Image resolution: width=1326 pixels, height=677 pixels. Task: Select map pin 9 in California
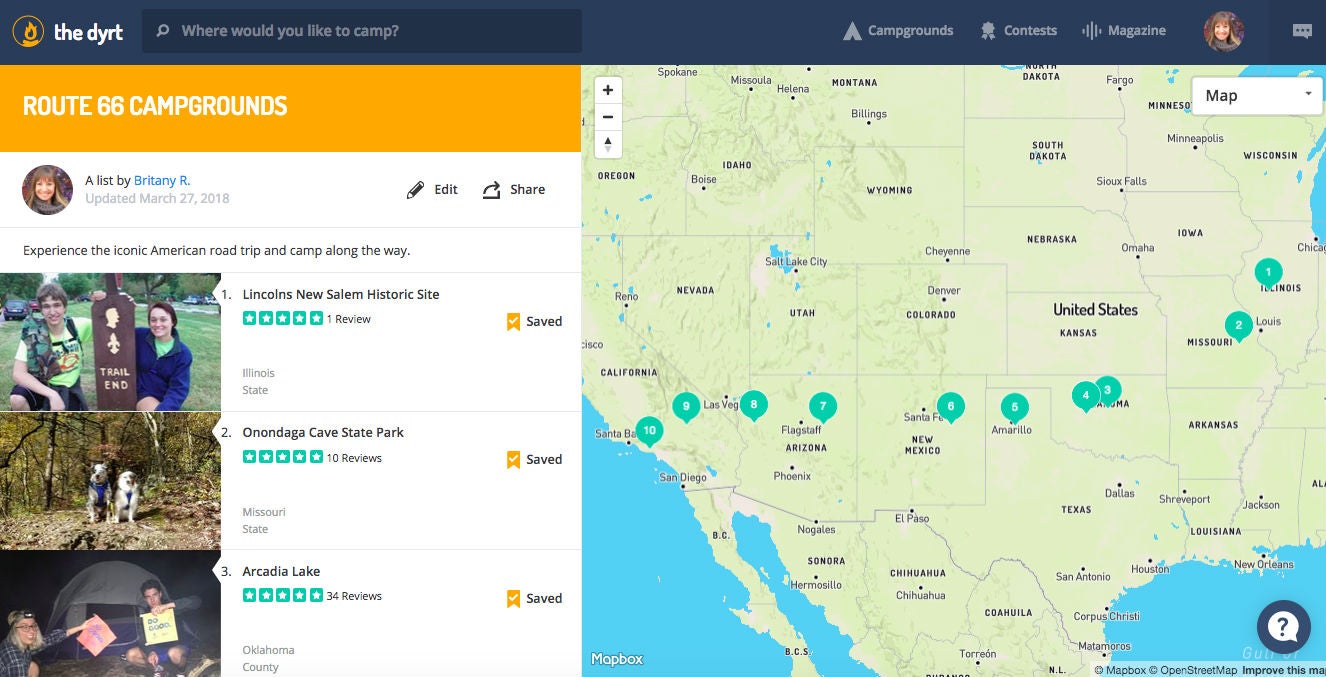685,406
